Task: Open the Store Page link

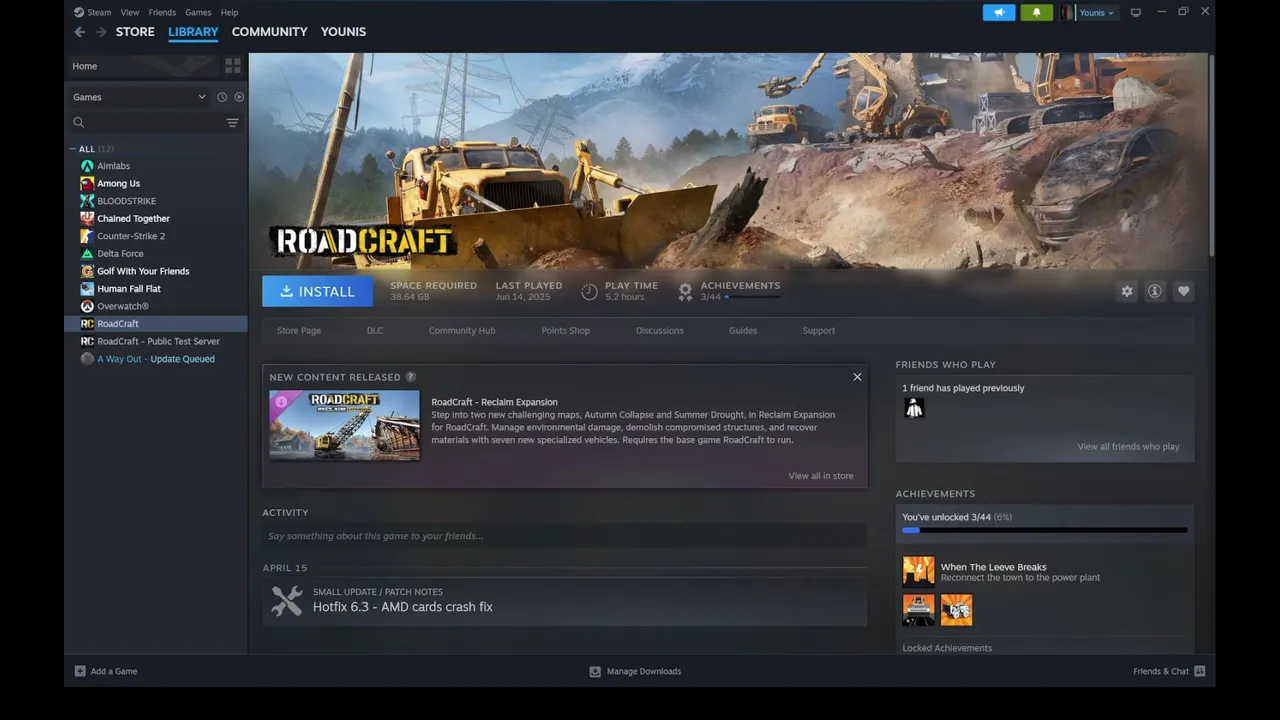Action: pyautogui.click(x=299, y=331)
